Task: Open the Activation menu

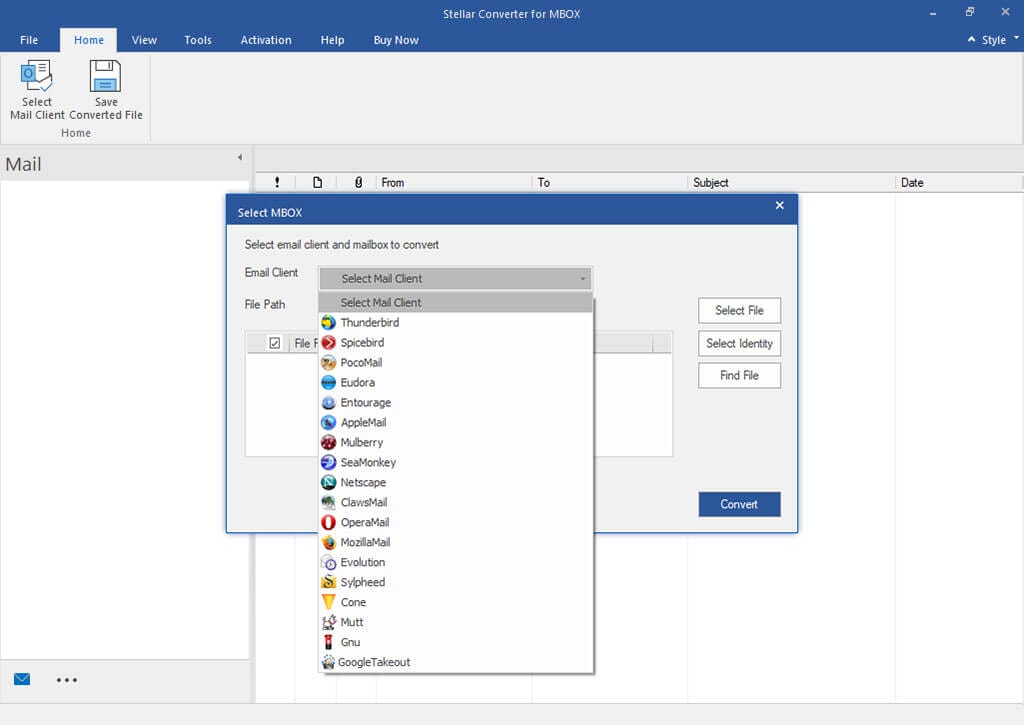Action: click(265, 40)
